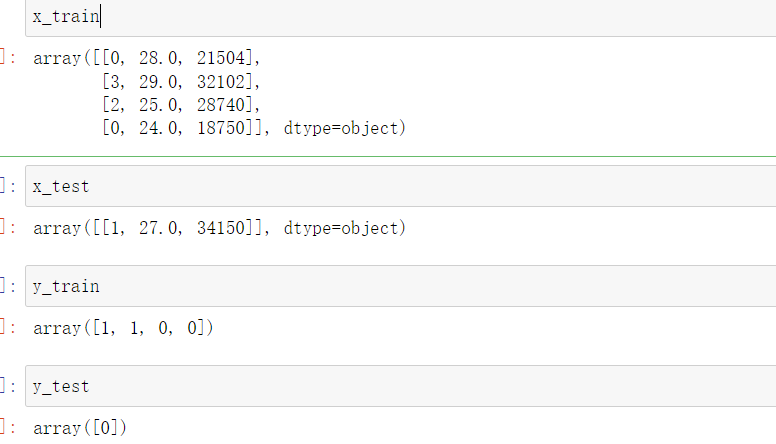776x444 pixels.
Task: Click the array([[1, 27.0, 34150]] output text
Action: point(150,228)
